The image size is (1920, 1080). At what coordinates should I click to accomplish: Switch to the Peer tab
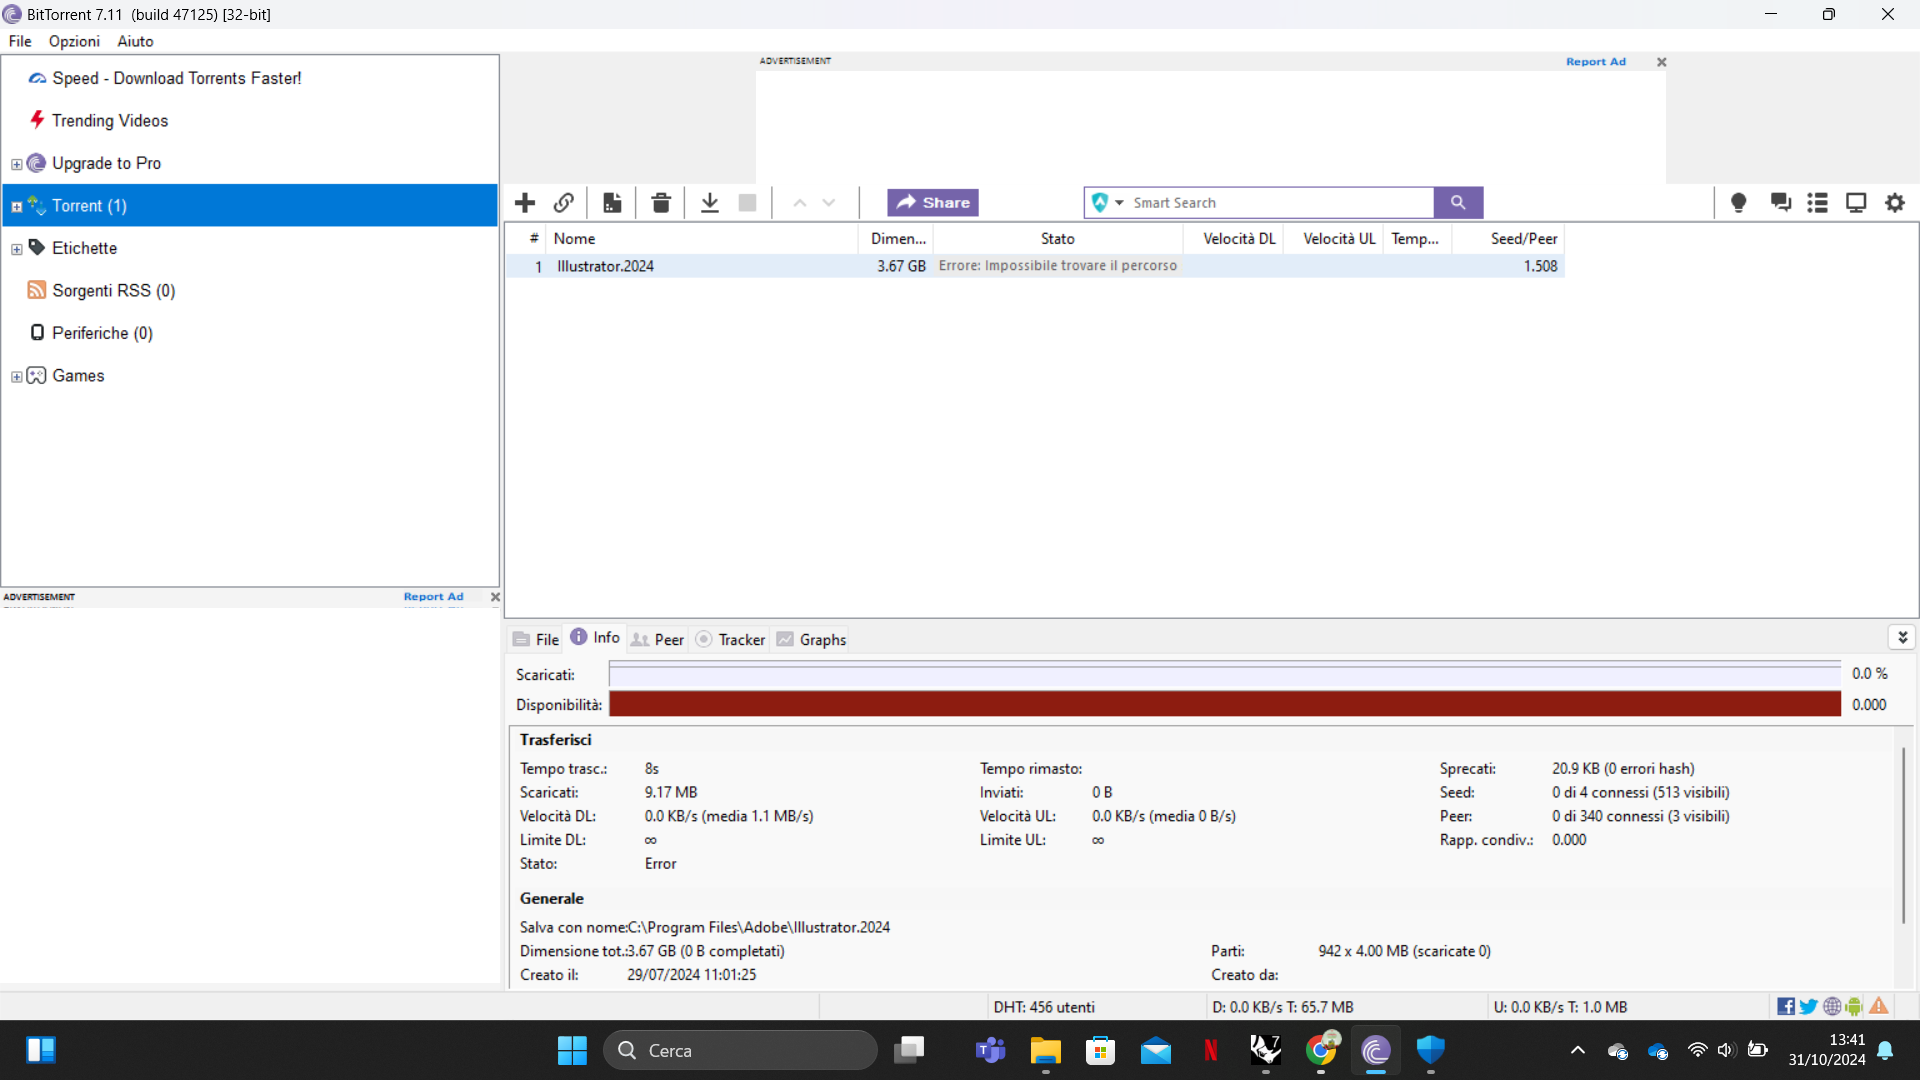pyautogui.click(x=658, y=639)
